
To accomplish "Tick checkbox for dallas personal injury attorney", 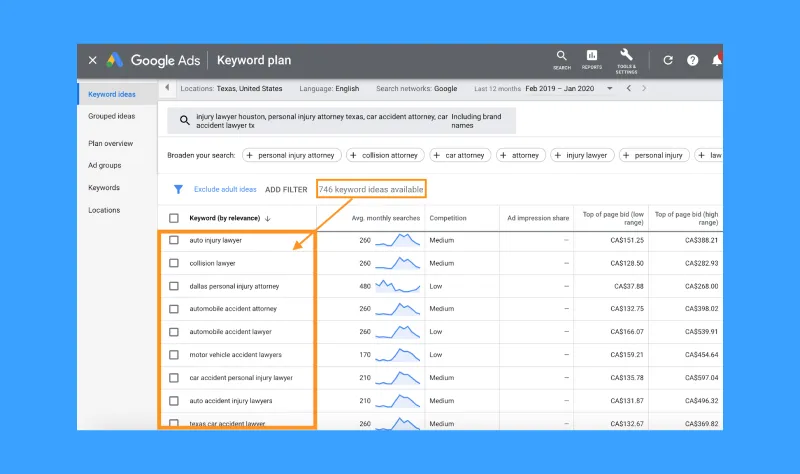I will tap(174, 286).
